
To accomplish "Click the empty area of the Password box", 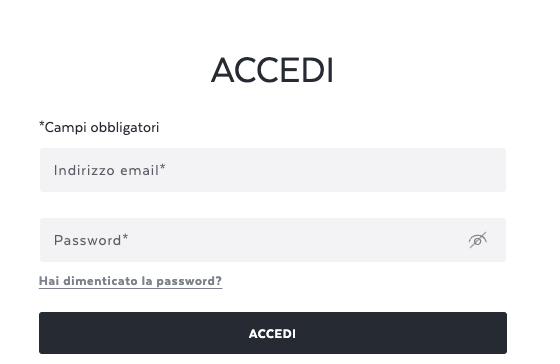I will [296, 240].
